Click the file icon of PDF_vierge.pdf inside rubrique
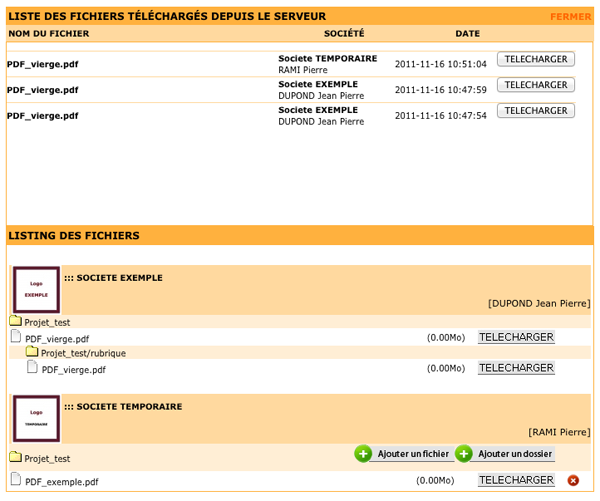600x501 pixels. (x=31, y=368)
